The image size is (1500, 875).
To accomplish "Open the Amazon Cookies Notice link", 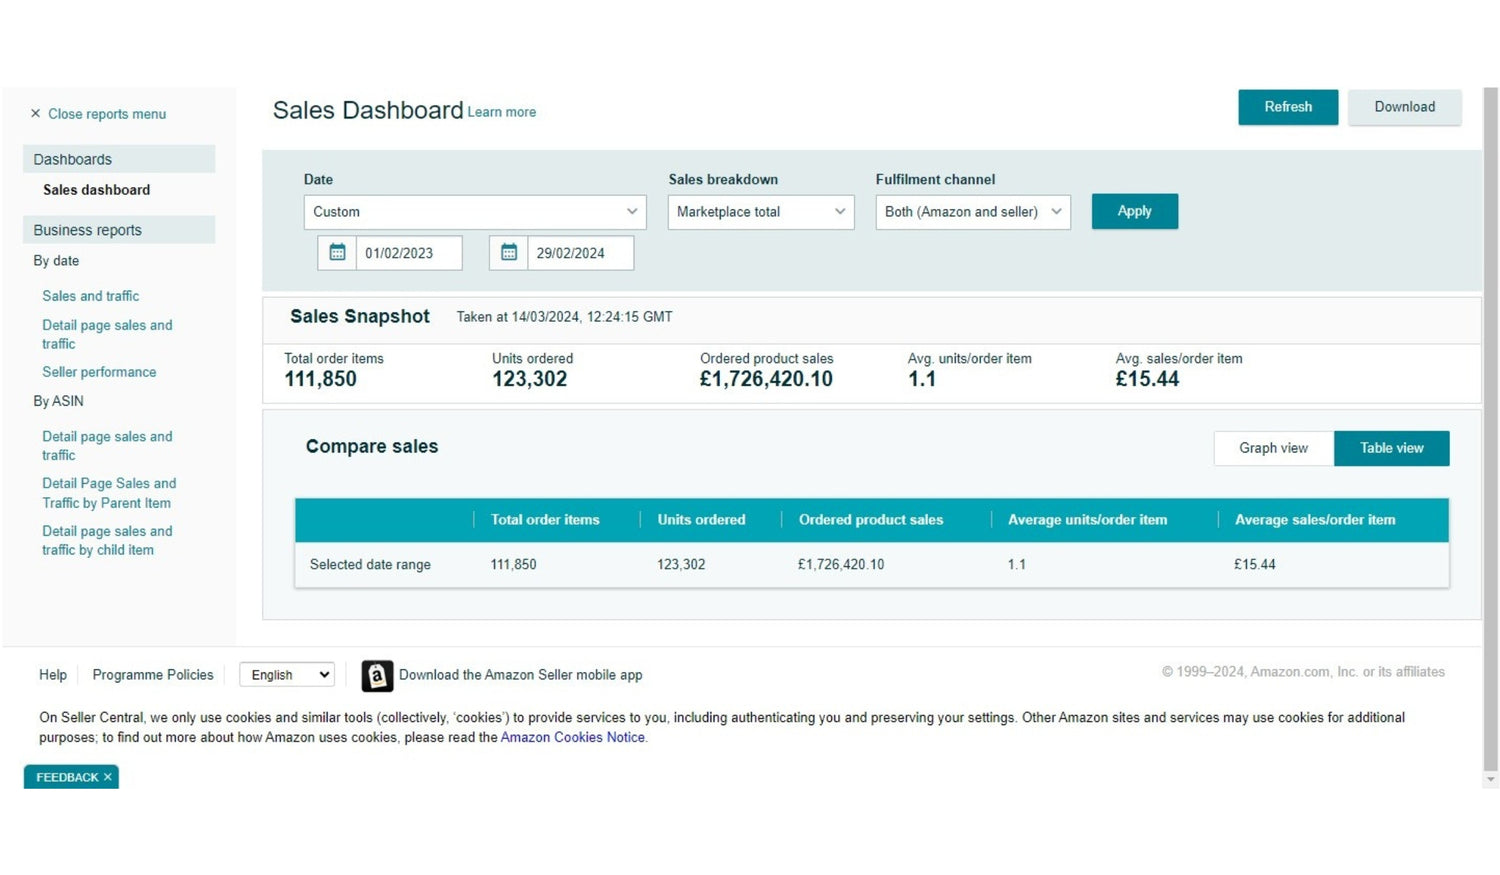I will (x=572, y=738).
